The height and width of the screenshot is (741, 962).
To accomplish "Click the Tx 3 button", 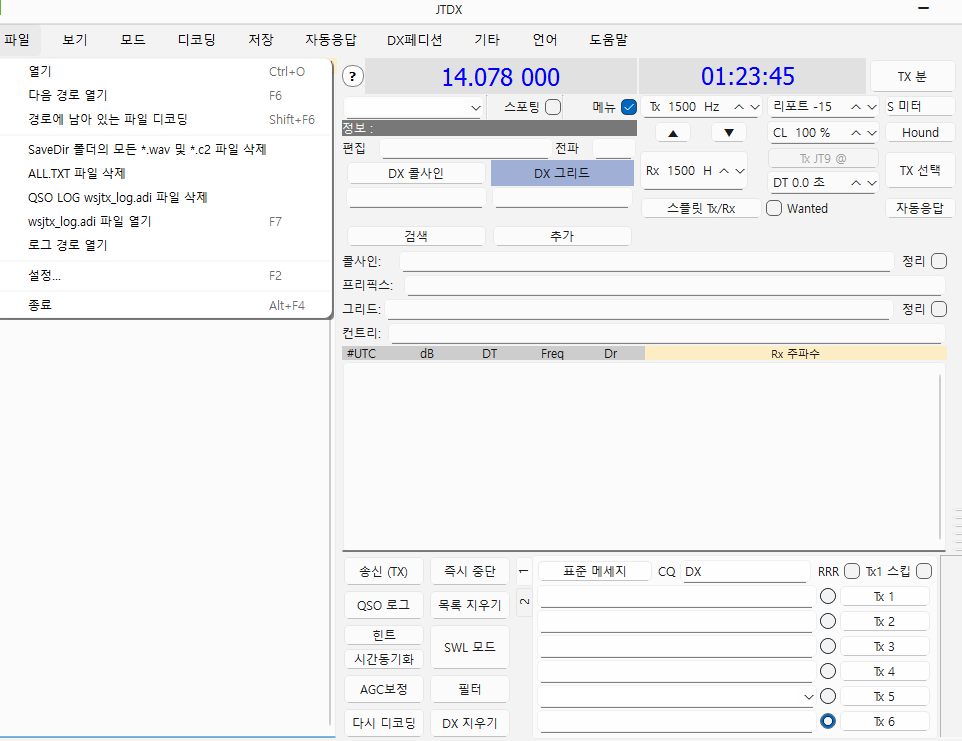I will tap(884, 647).
